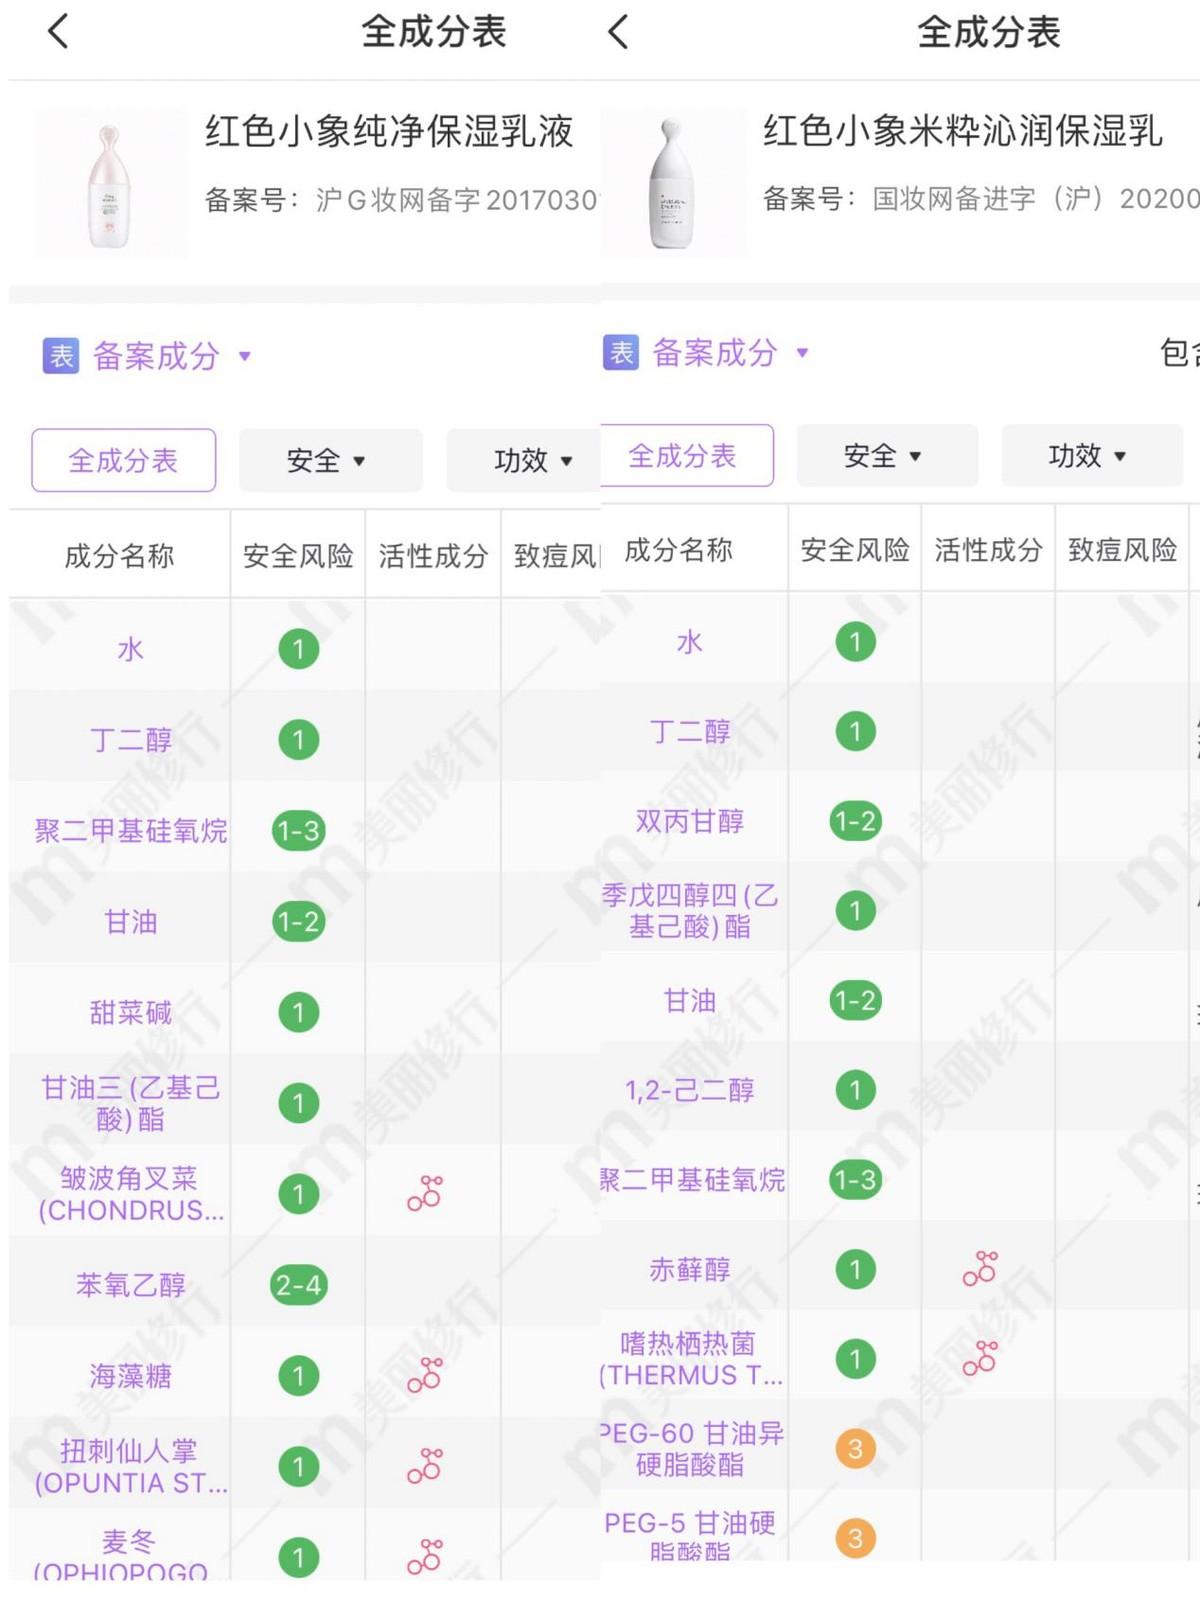Click the 备案号 国妆网备进字 text

(980, 198)
